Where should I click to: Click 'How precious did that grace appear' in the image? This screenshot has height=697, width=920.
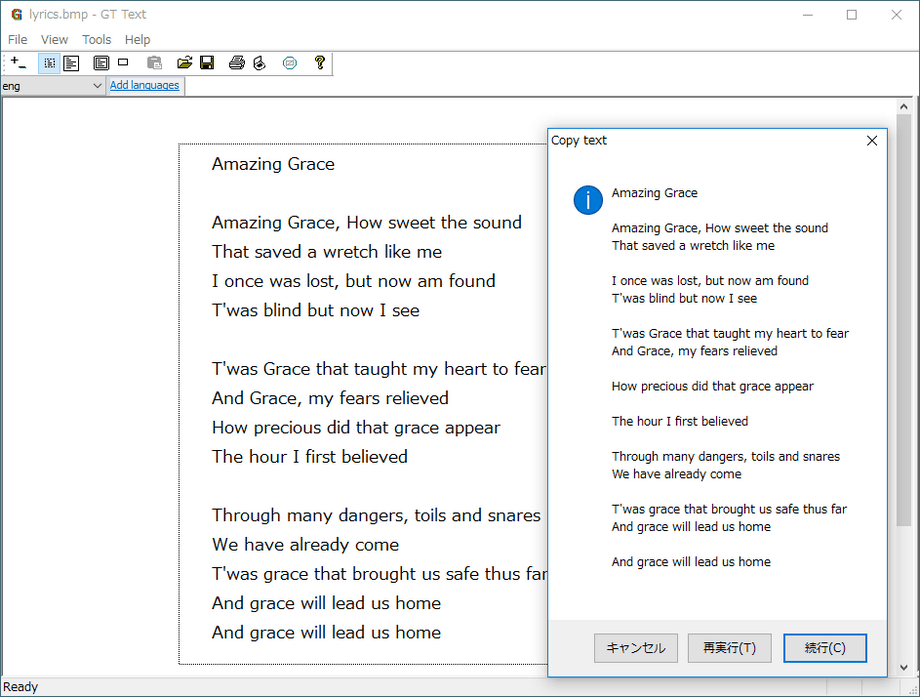(x=356, y=428)
